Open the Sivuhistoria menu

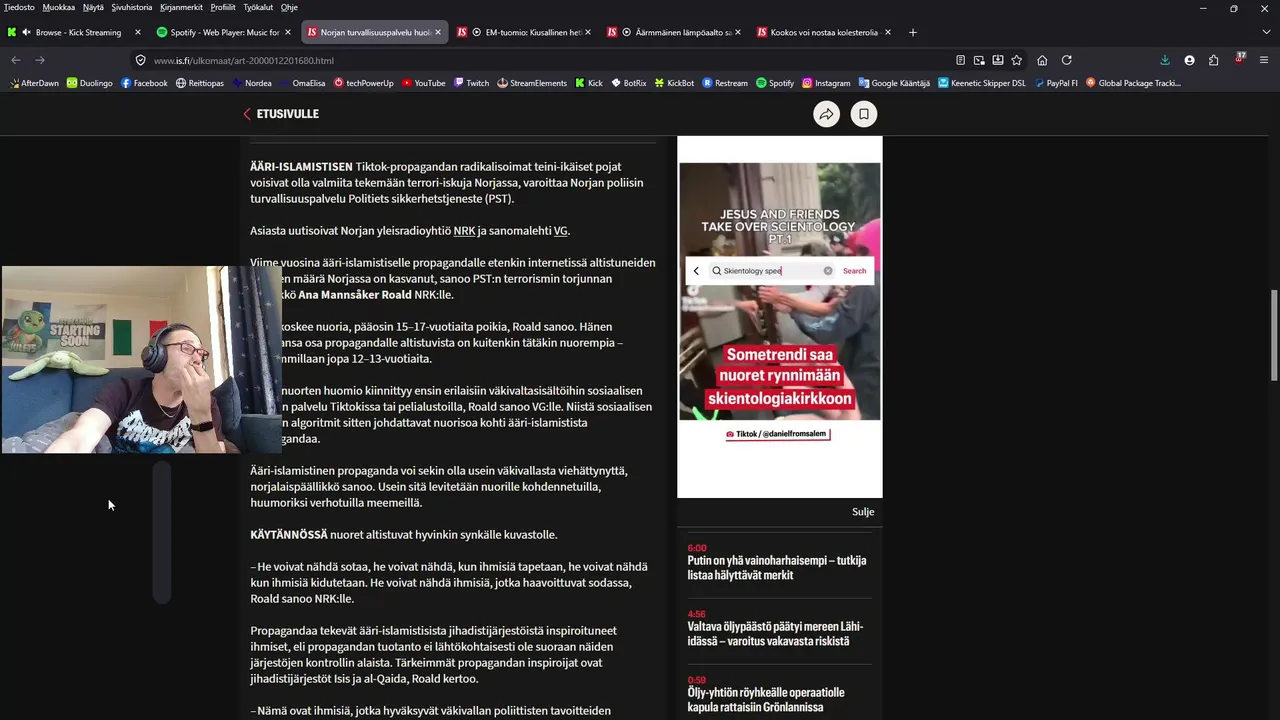pyautogui.click(x=132, y=7)
